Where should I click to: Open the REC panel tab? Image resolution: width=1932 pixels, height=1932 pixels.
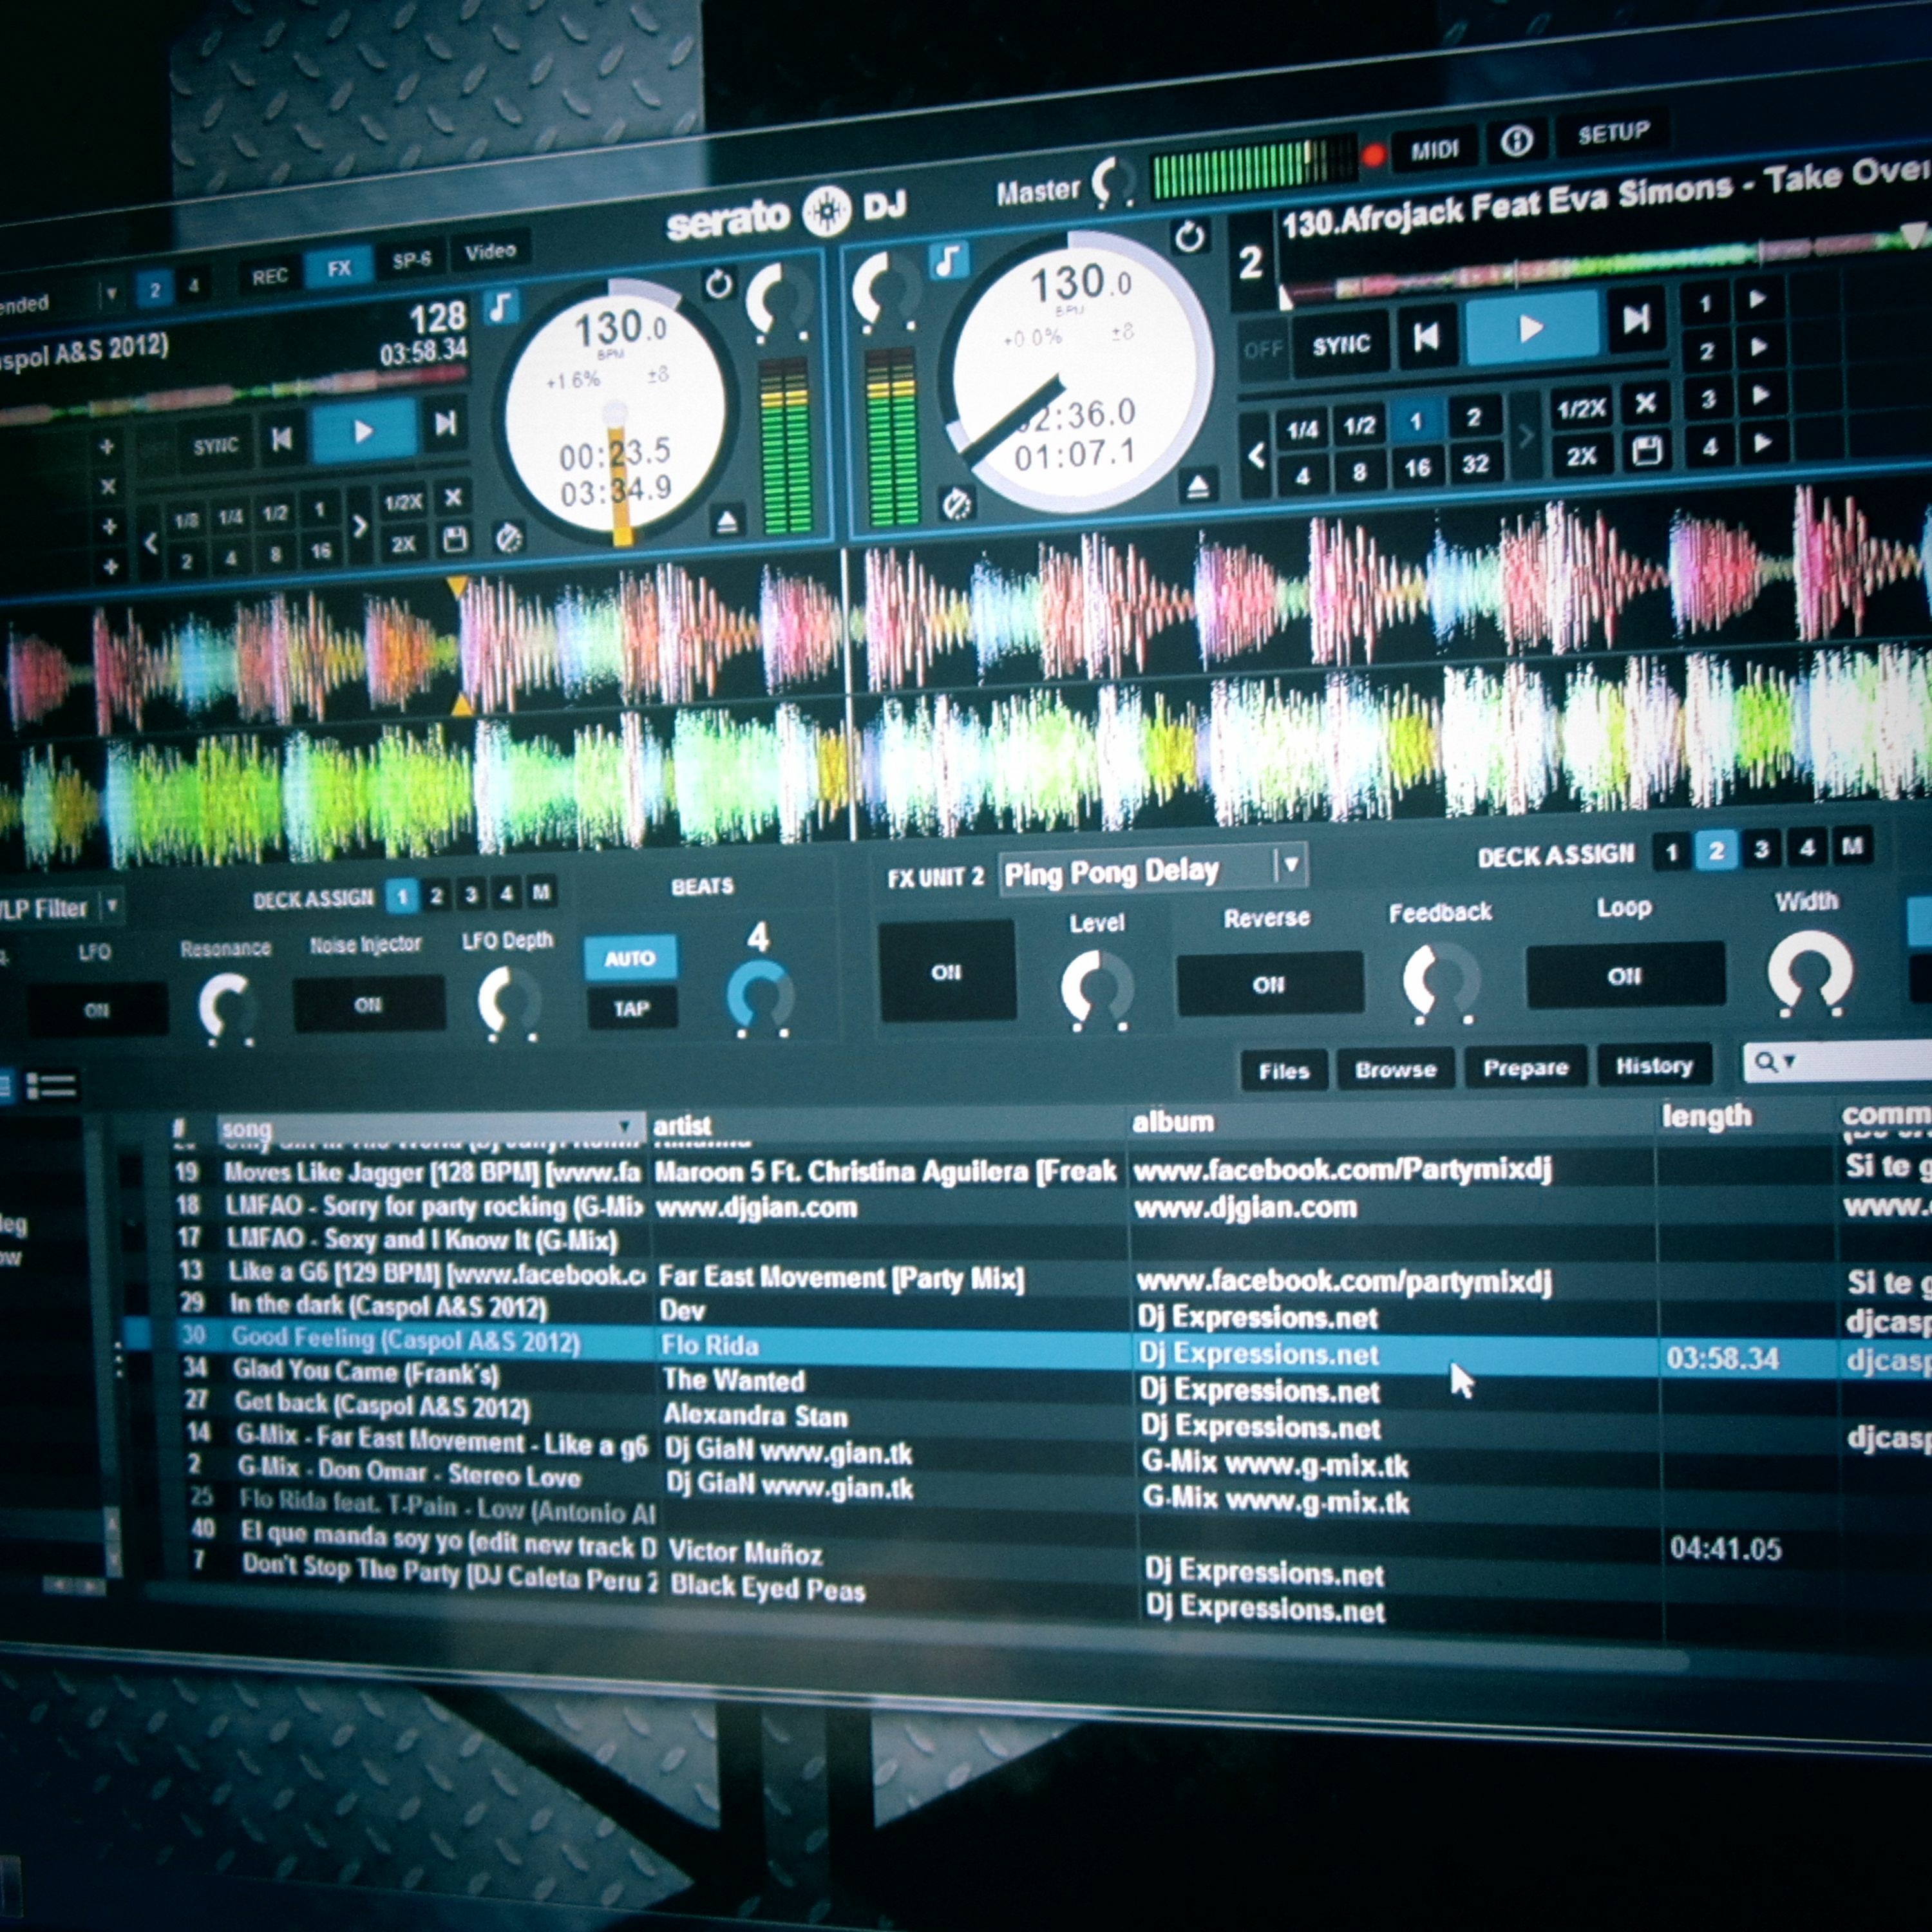coord(269,276)
